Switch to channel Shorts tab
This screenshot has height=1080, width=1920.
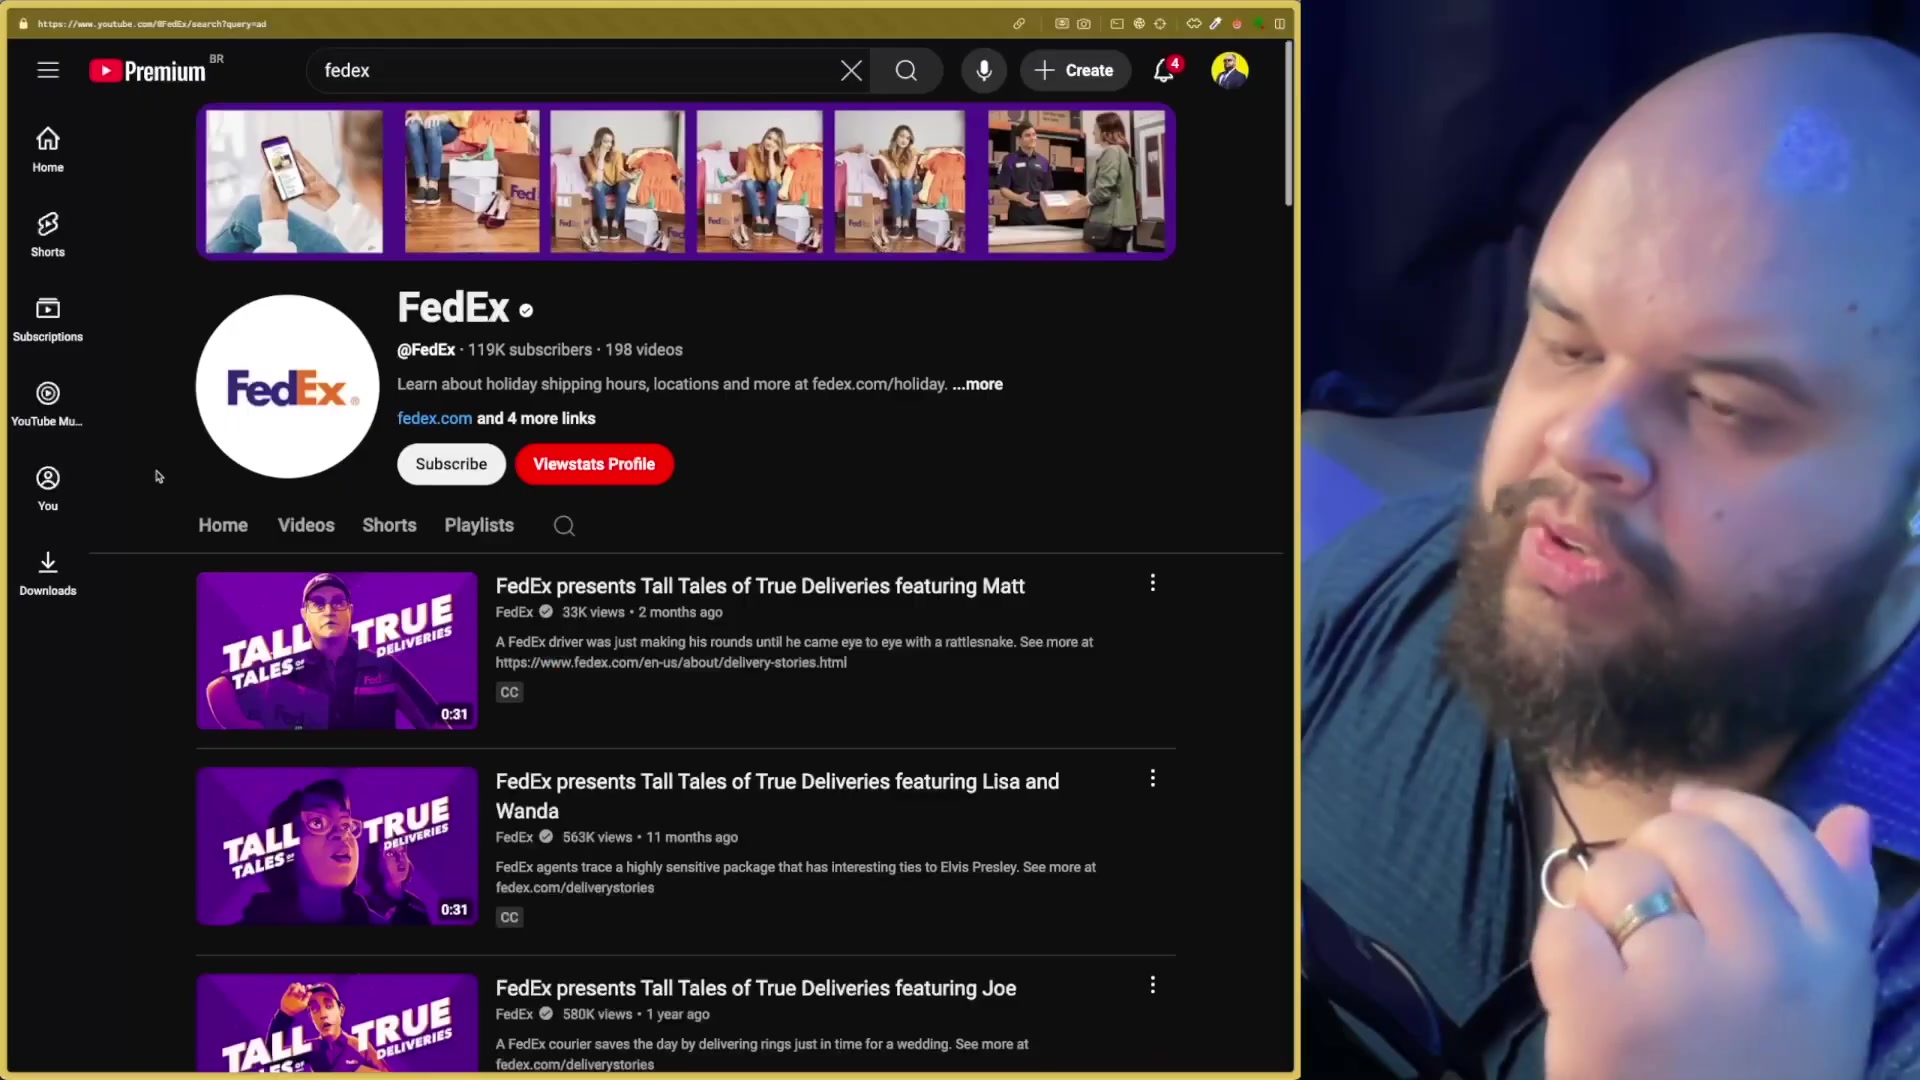pyautogui.click(x=389, y=525)
